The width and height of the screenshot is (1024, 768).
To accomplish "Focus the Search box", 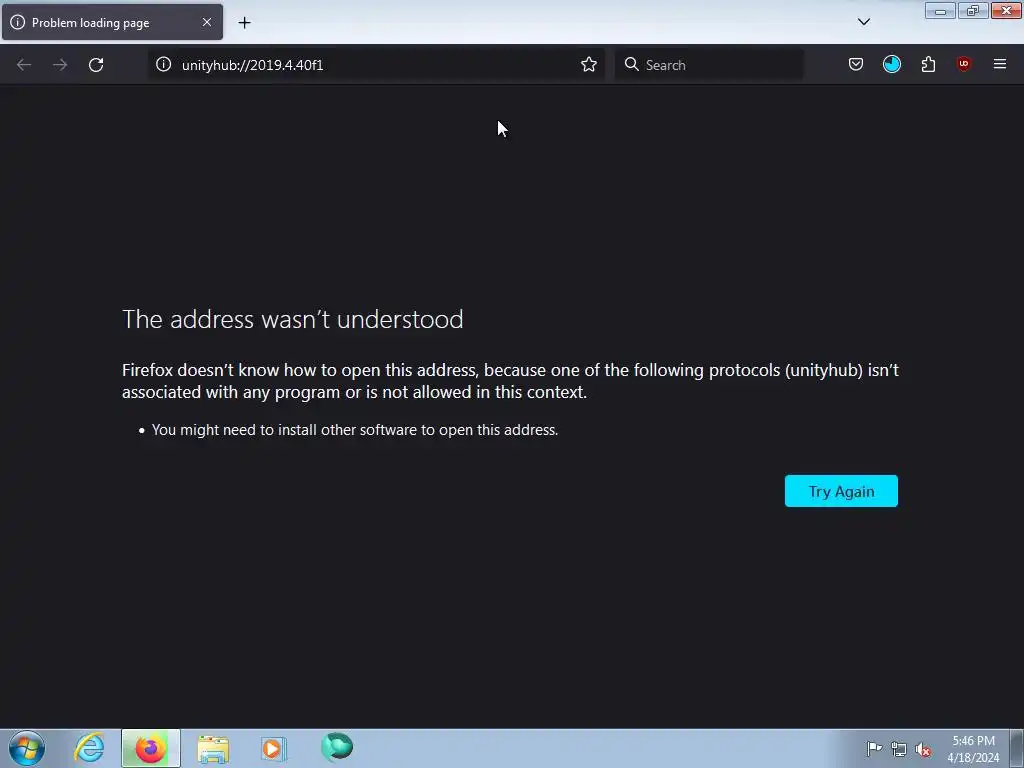I will click(709, 65).
